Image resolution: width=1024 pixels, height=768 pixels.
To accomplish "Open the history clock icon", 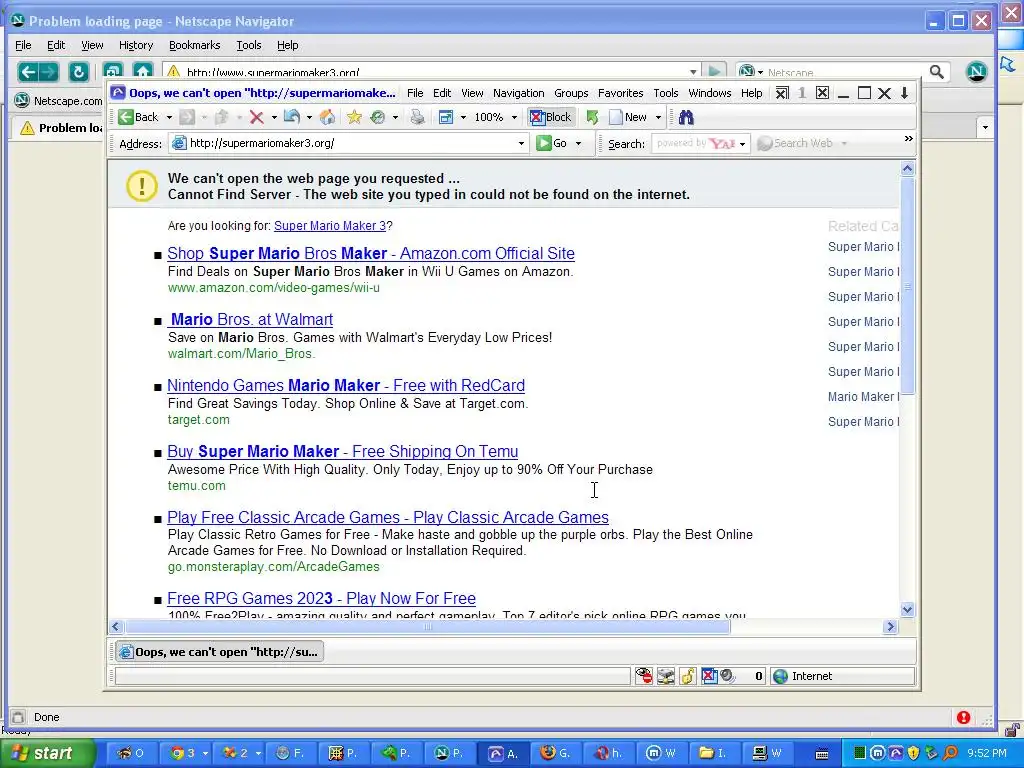I will [x=377, y=117].
